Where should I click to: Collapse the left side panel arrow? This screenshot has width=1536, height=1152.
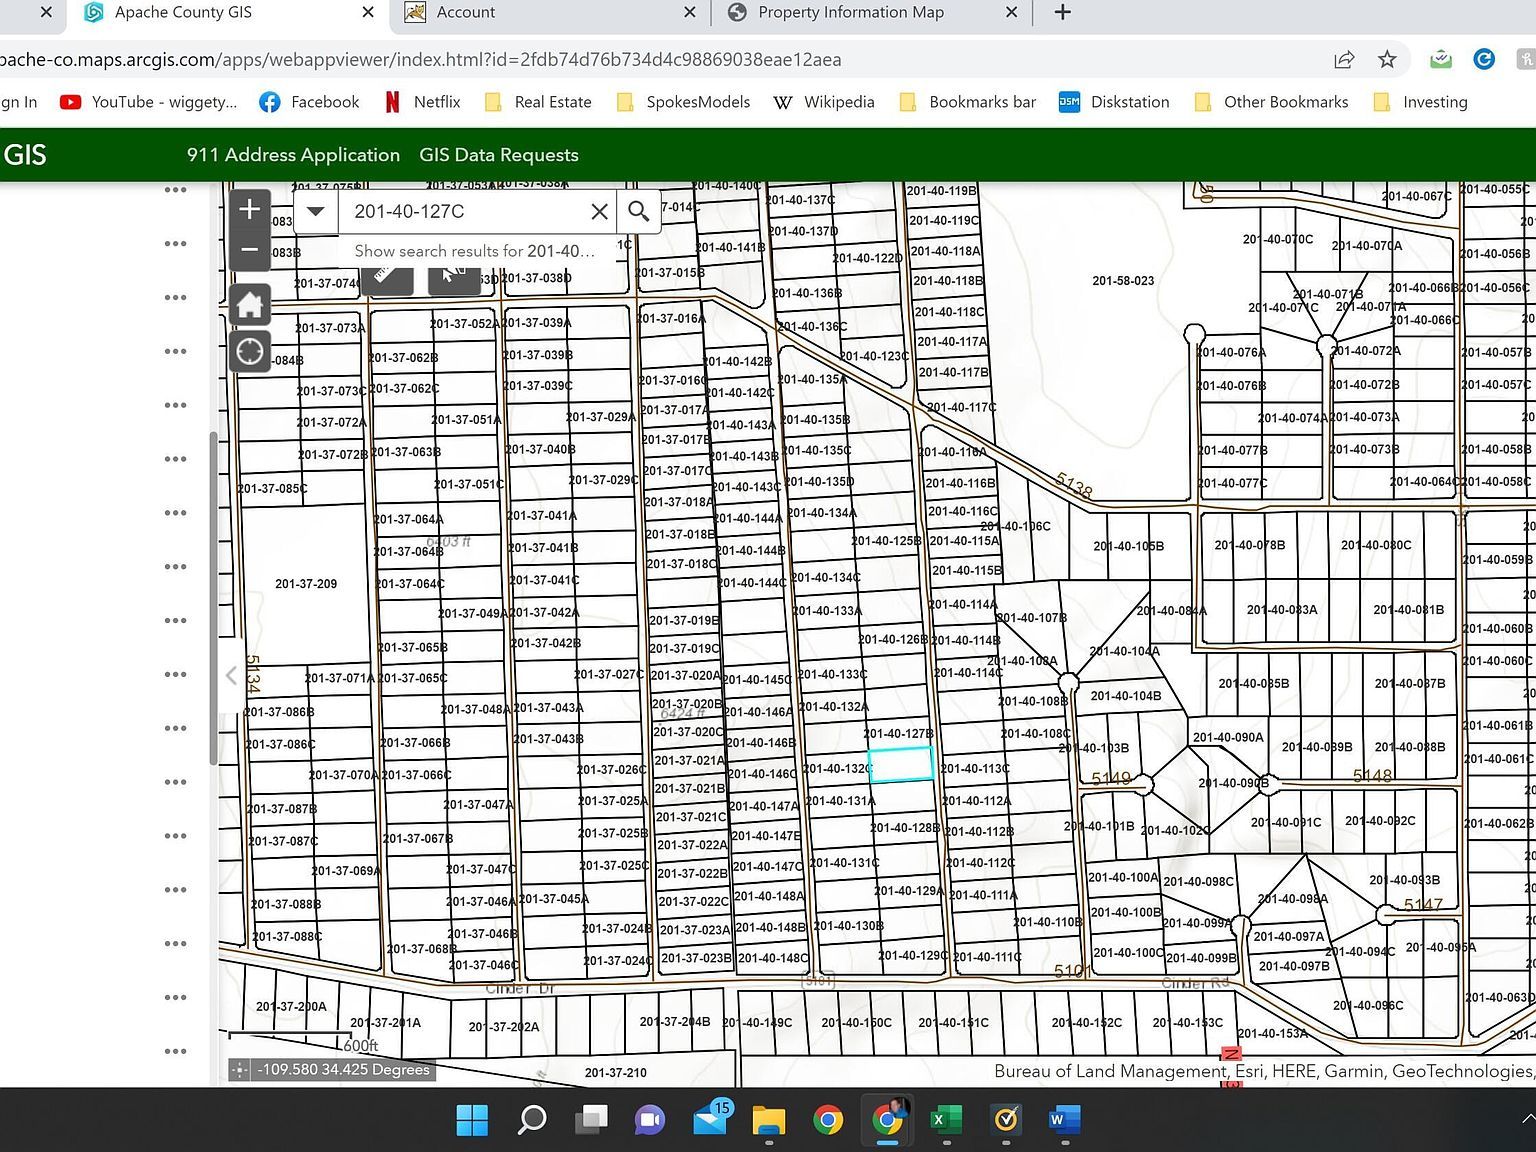coord(231,676)
